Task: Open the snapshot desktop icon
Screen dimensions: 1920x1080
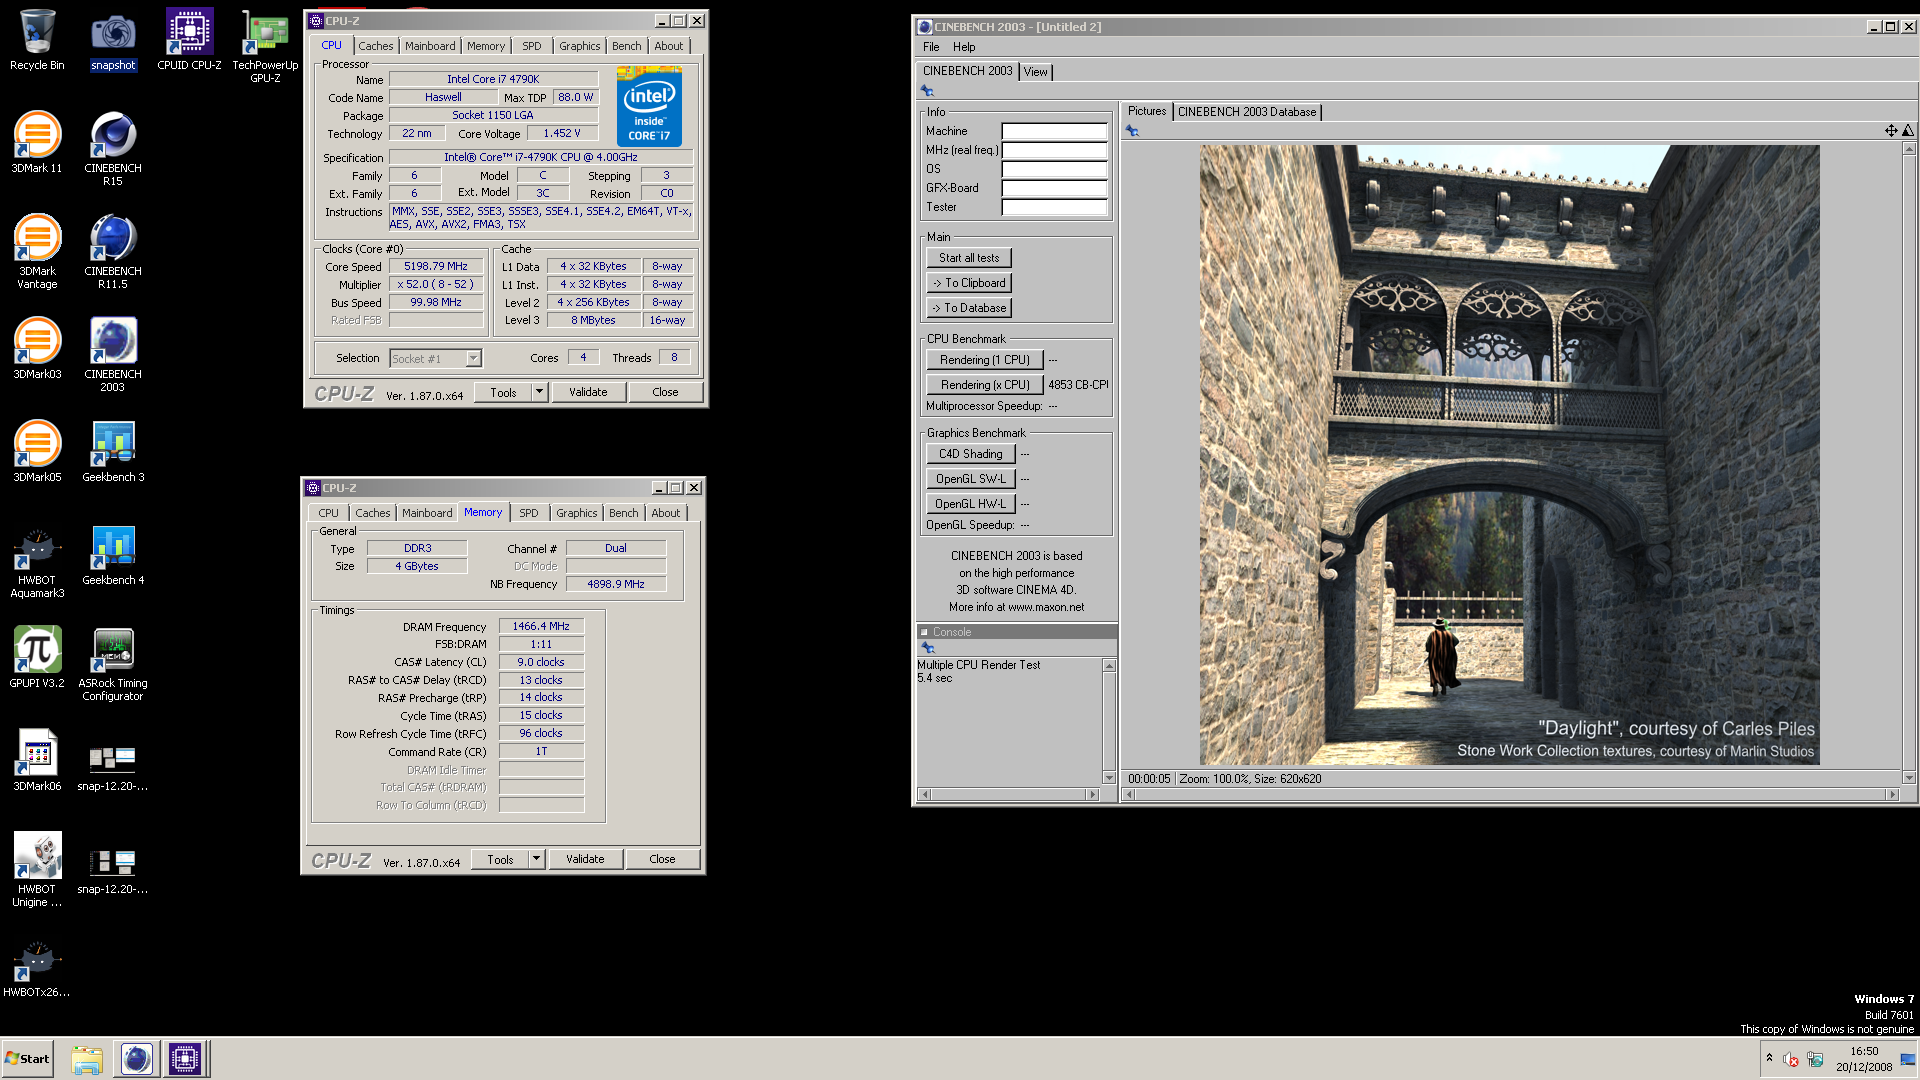Action: pyautogui.click(x=113, y=40)
